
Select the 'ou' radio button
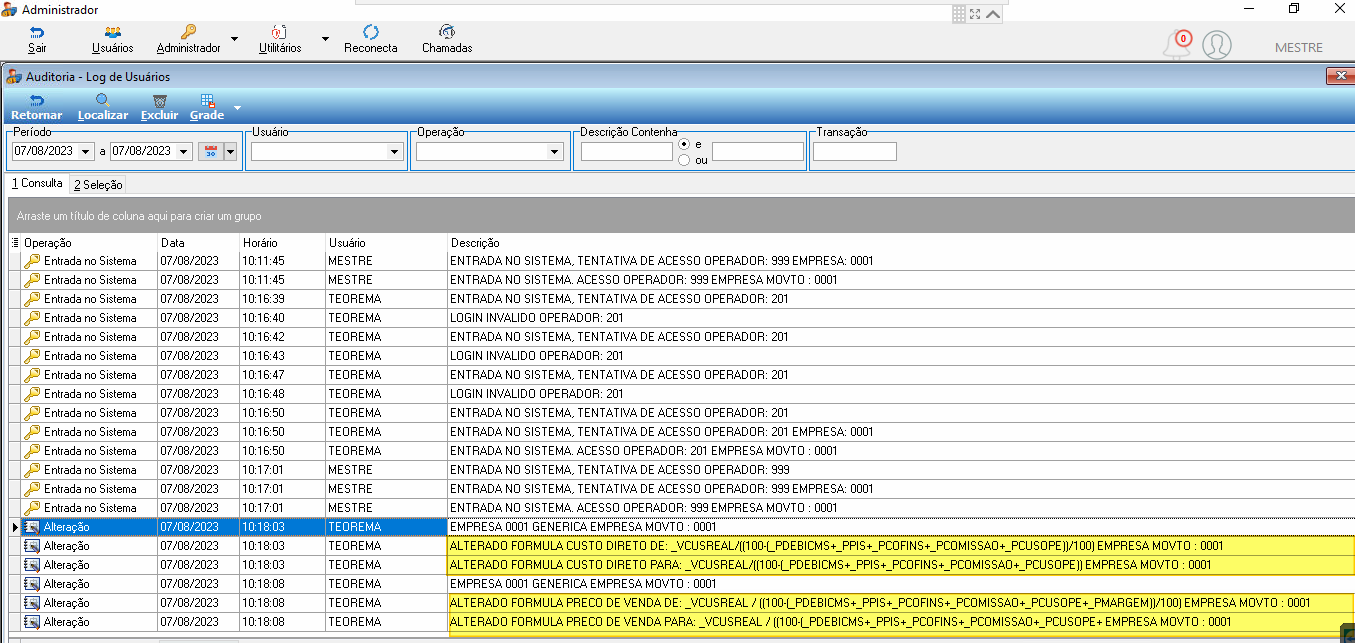(x=684, y=160)
